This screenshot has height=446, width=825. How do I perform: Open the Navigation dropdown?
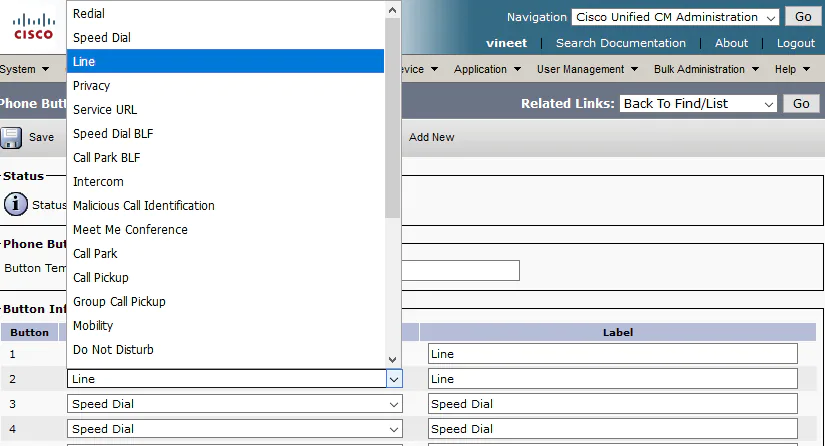(675, 17)
